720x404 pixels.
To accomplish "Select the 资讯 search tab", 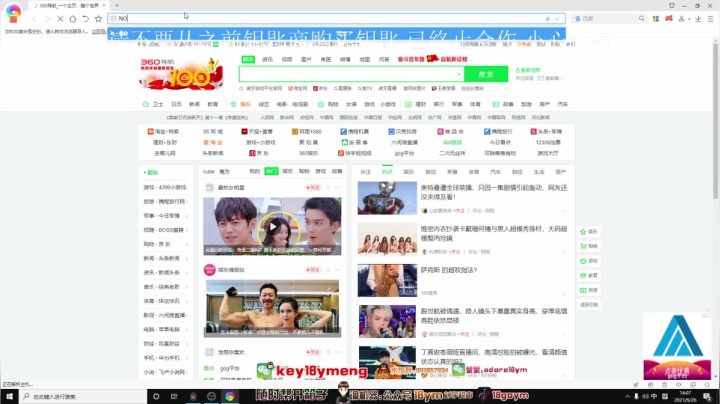I will tap(267, 60).
